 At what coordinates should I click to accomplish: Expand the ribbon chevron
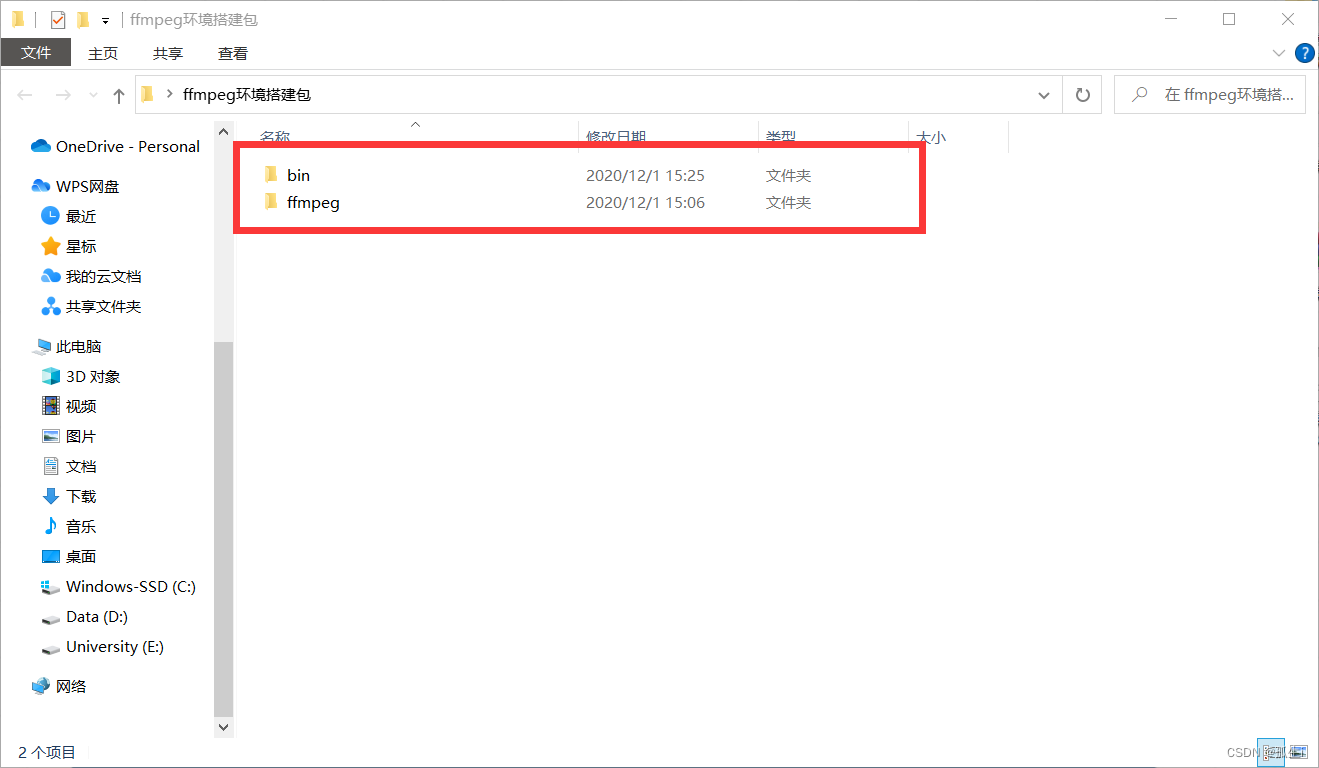[1278, 53]
